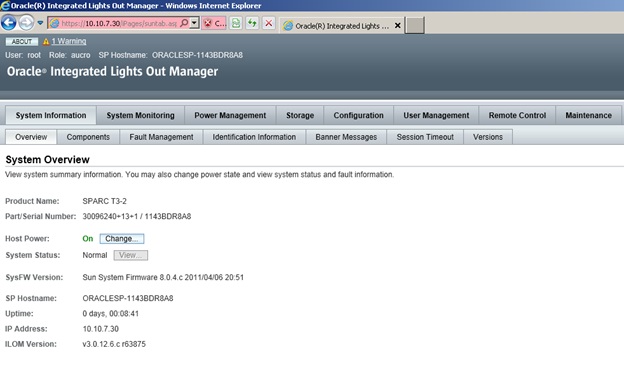Open the Versions sub-tab
Viewport: 624px width, 369px height.
point(488,137)
